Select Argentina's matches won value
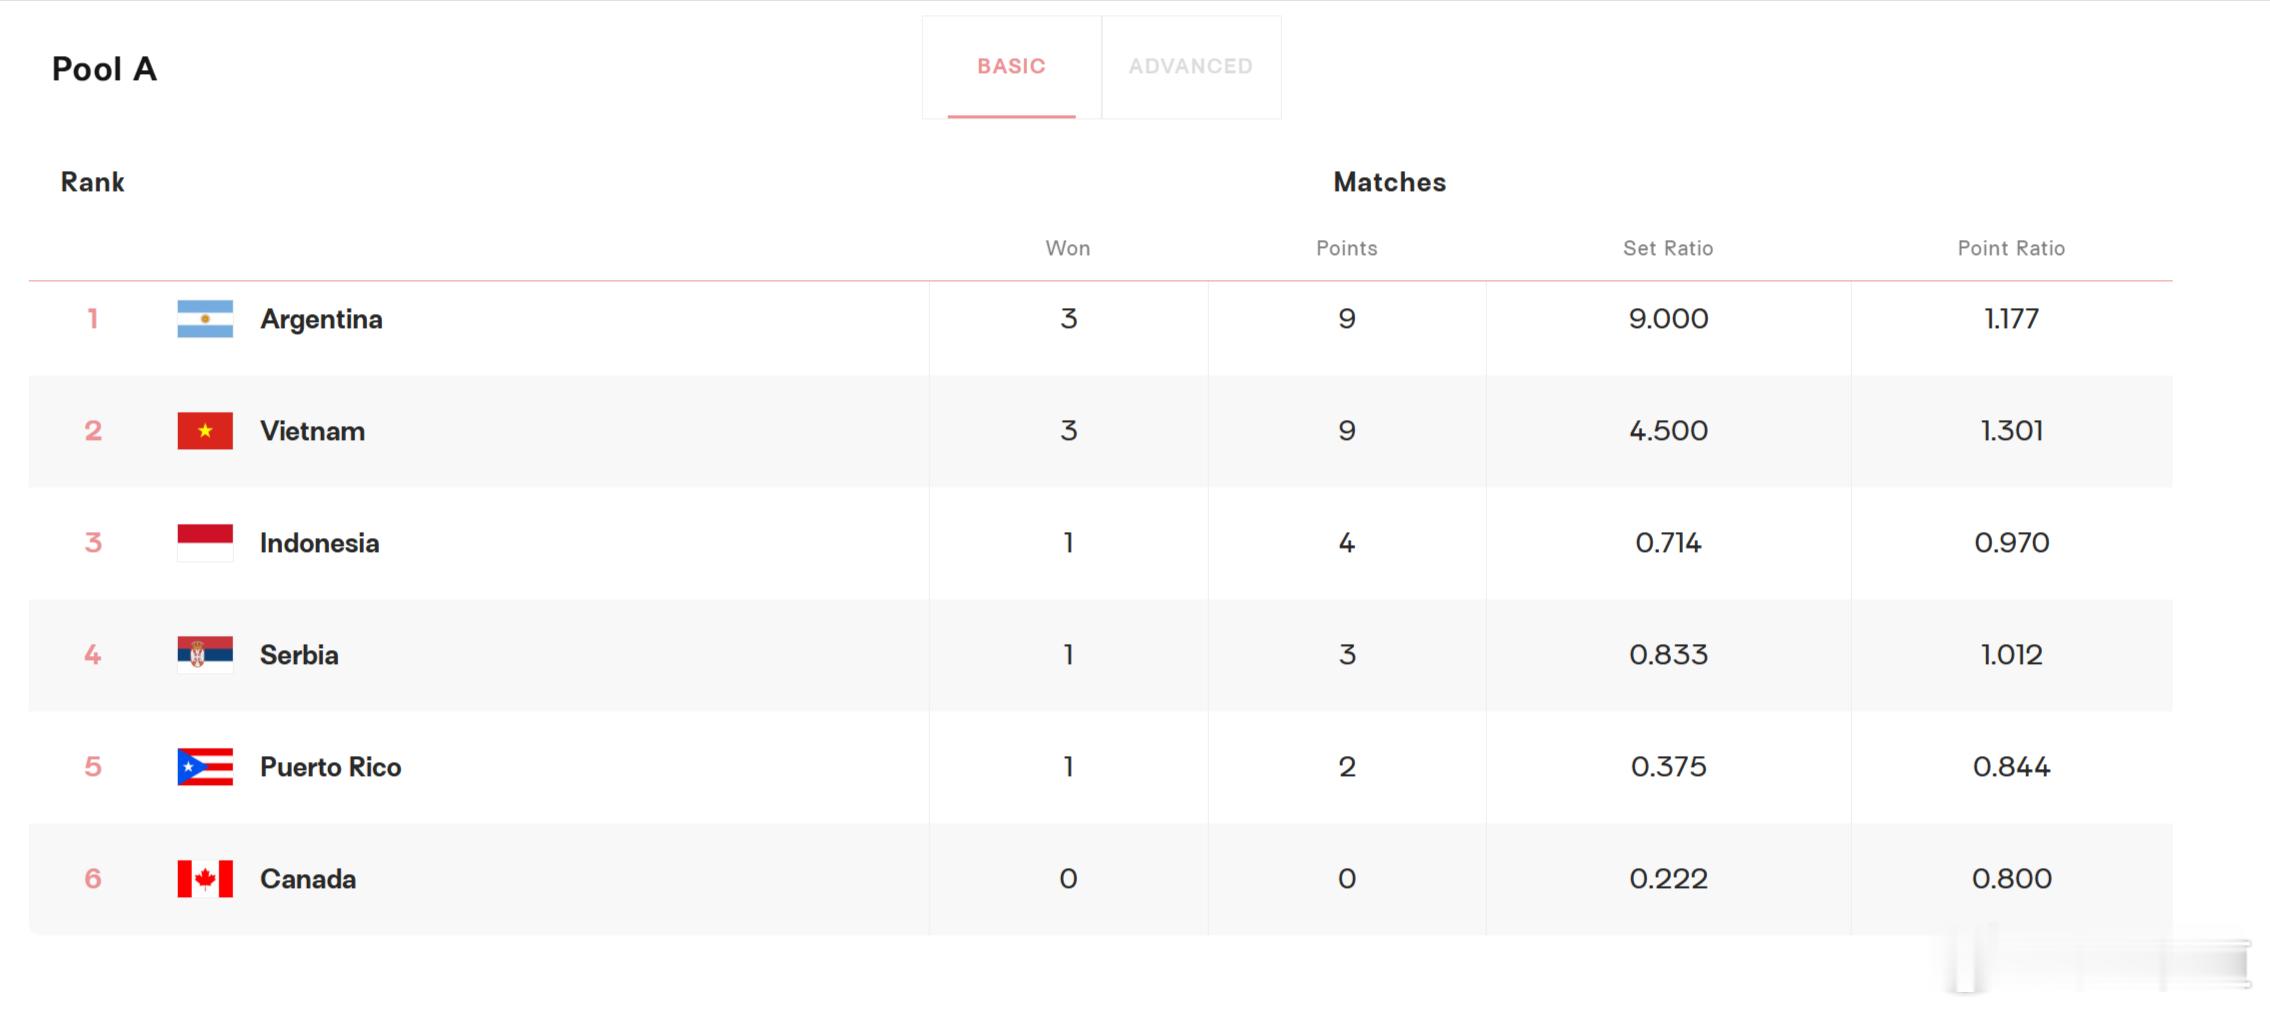 1068,319
